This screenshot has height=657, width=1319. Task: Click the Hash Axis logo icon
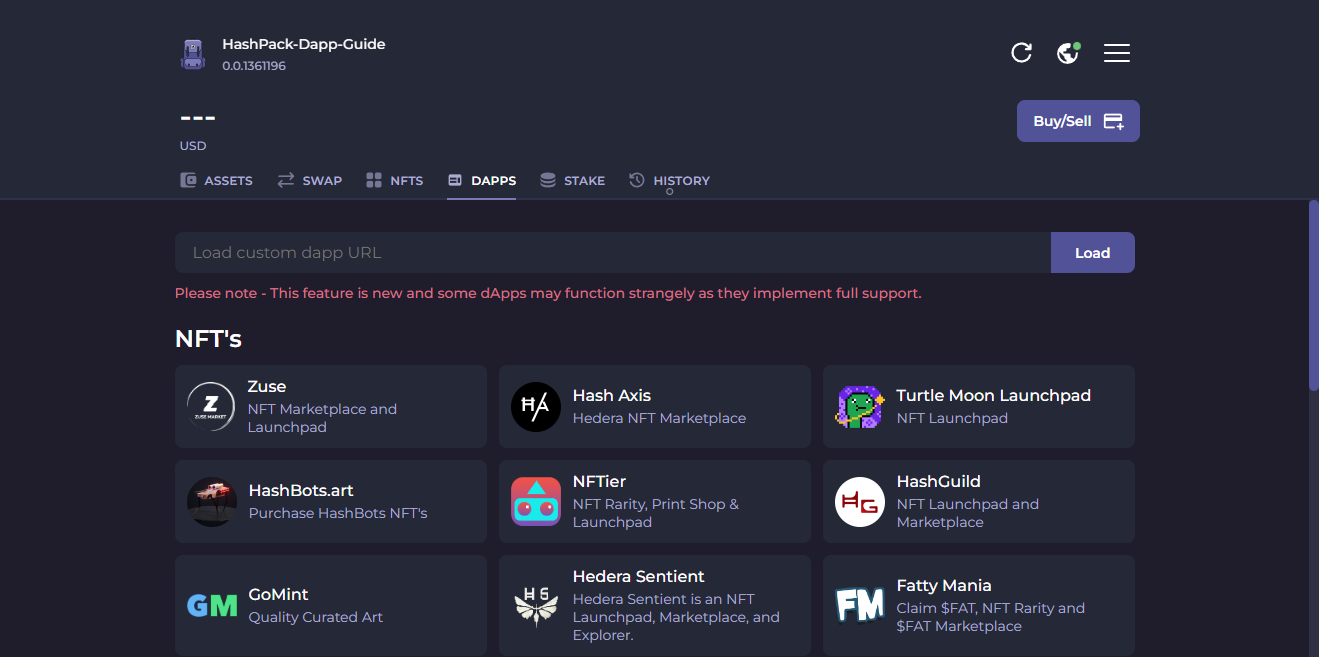point(536,406)
